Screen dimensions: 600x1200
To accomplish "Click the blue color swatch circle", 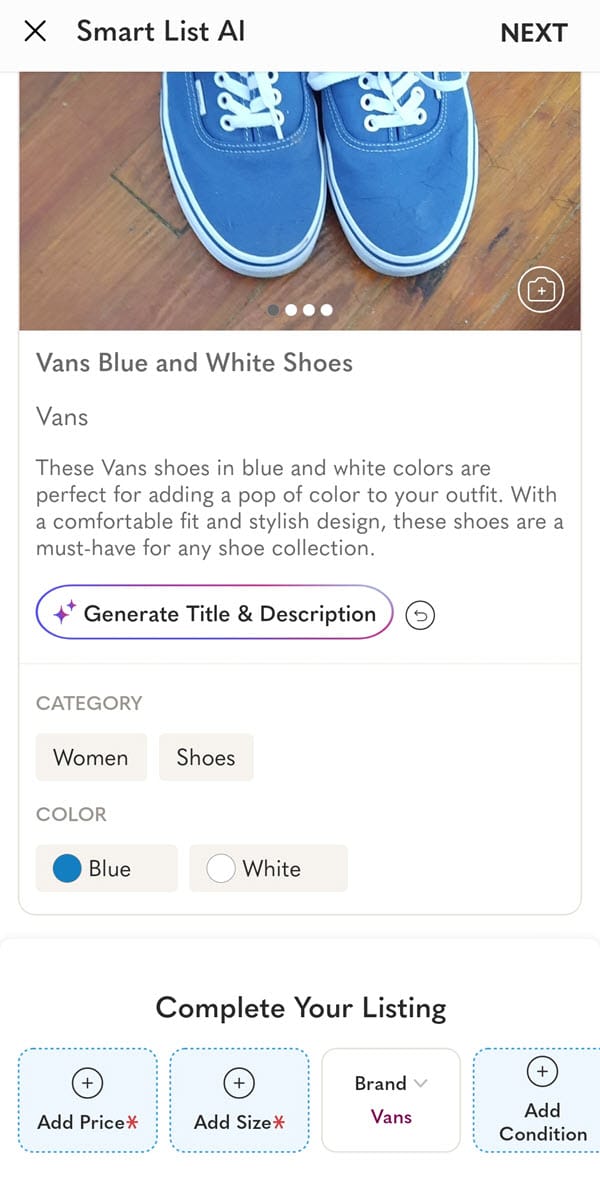I will click(67, 868).
